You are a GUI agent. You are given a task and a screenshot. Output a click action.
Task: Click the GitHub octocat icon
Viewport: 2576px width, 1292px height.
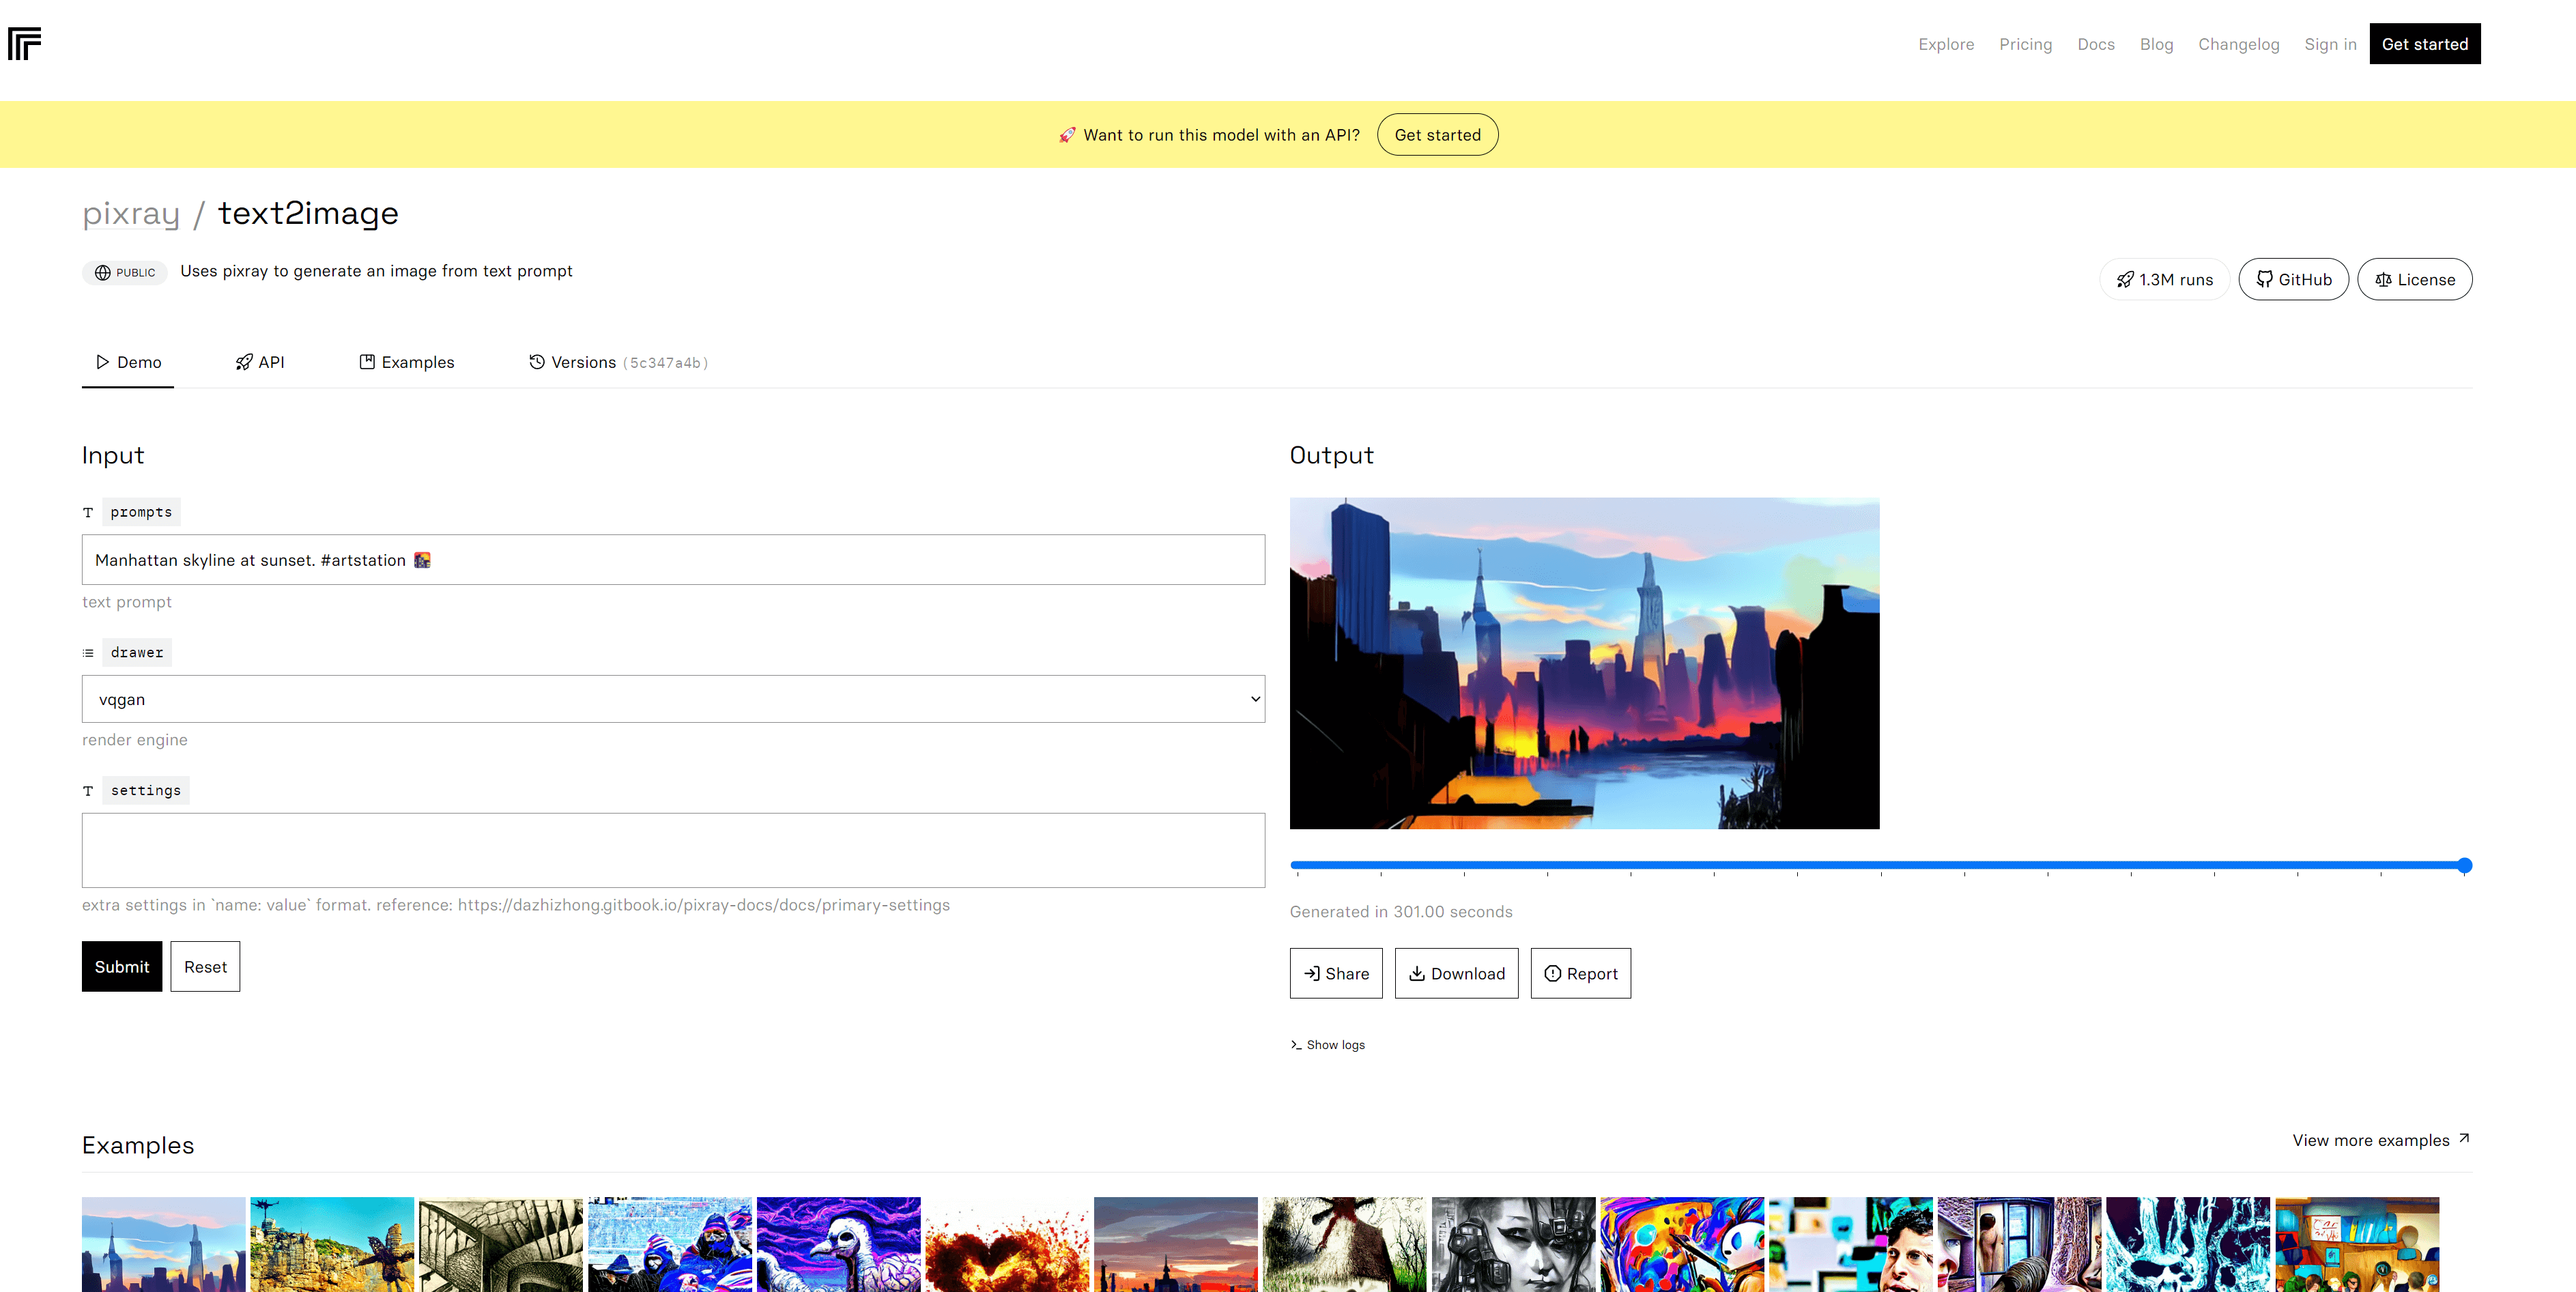click(x=2264, y=279)
